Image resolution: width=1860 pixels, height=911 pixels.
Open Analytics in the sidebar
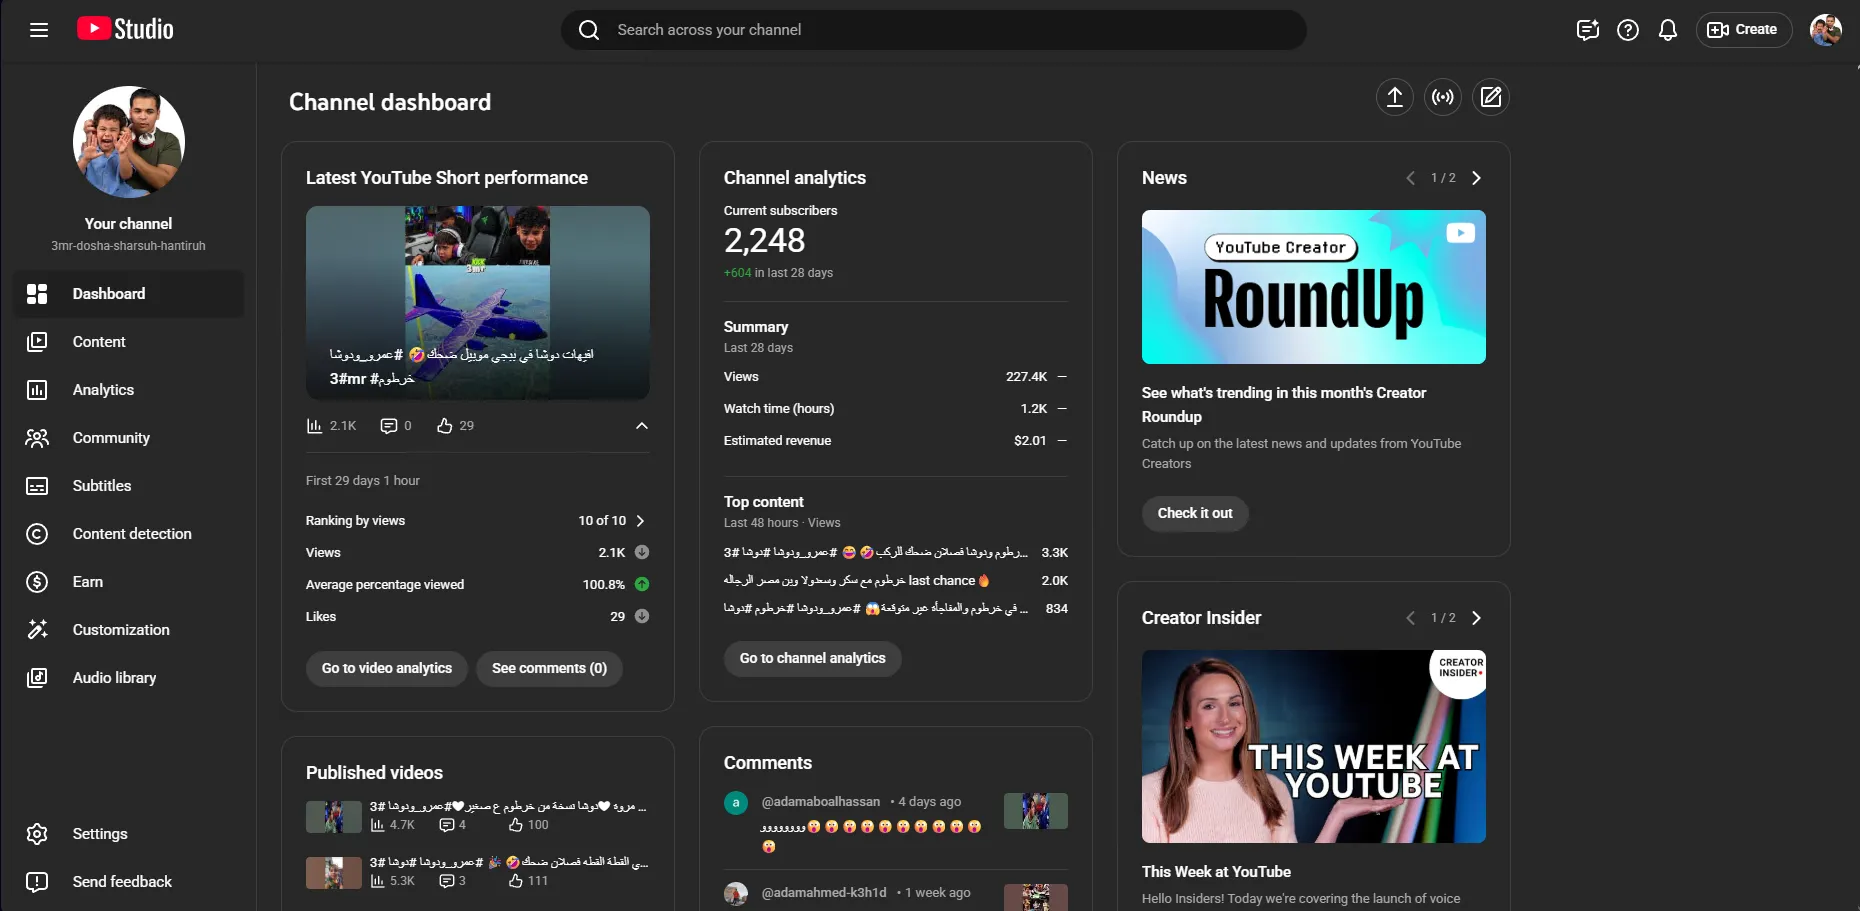tap(129, 390)
